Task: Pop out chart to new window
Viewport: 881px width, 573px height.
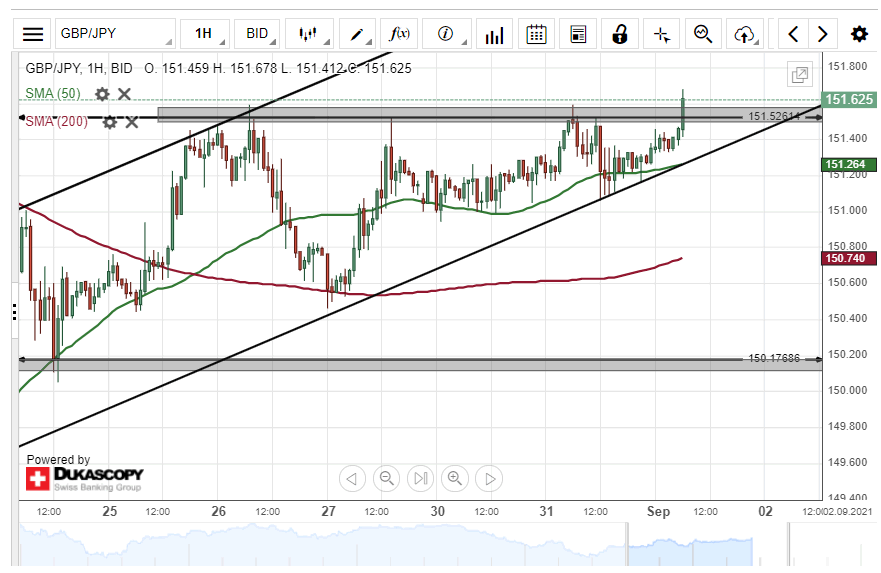Action: click(800, 75)
